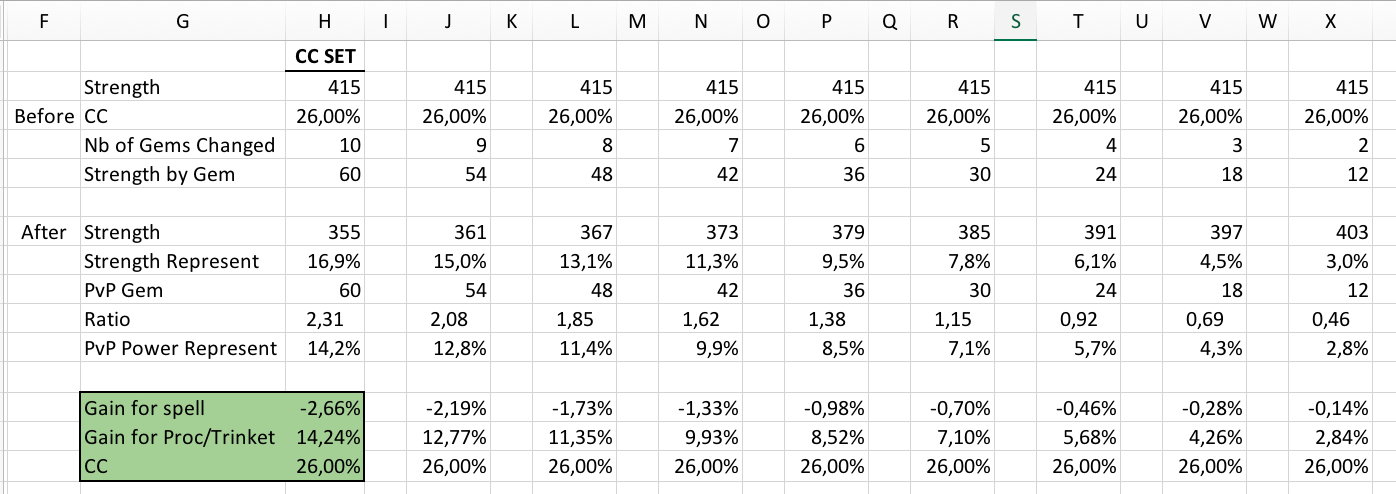Select the column N header
This screenshot has height=494, width=1396.
(700, 21)
